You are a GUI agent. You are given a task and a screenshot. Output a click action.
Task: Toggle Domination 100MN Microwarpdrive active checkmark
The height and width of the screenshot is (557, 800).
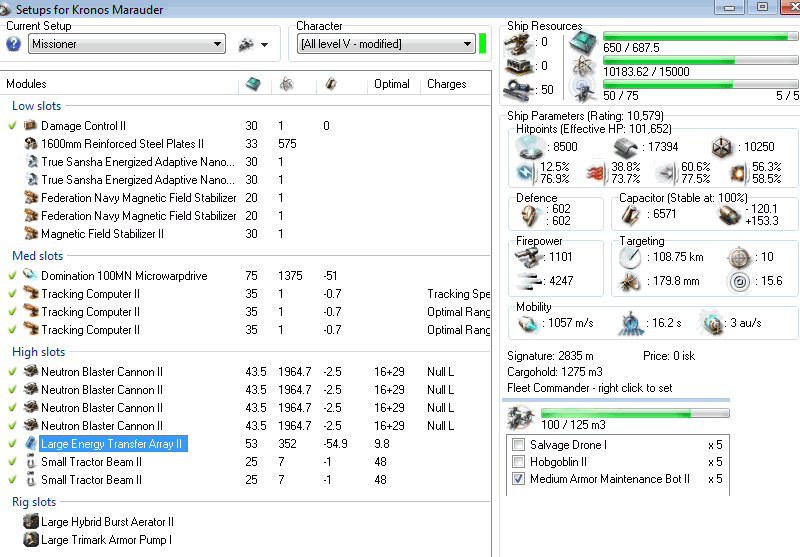point(13,275)
